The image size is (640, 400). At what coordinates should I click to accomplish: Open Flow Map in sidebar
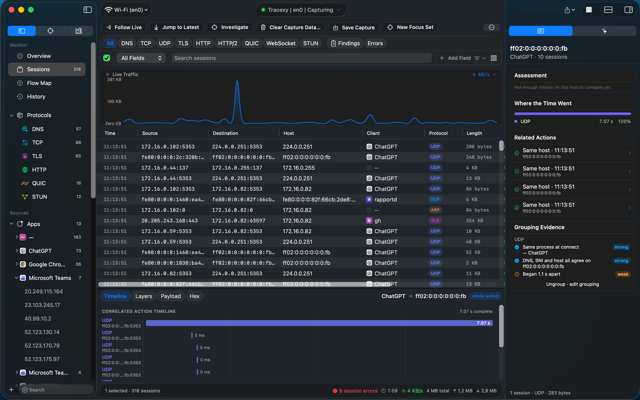47,83
